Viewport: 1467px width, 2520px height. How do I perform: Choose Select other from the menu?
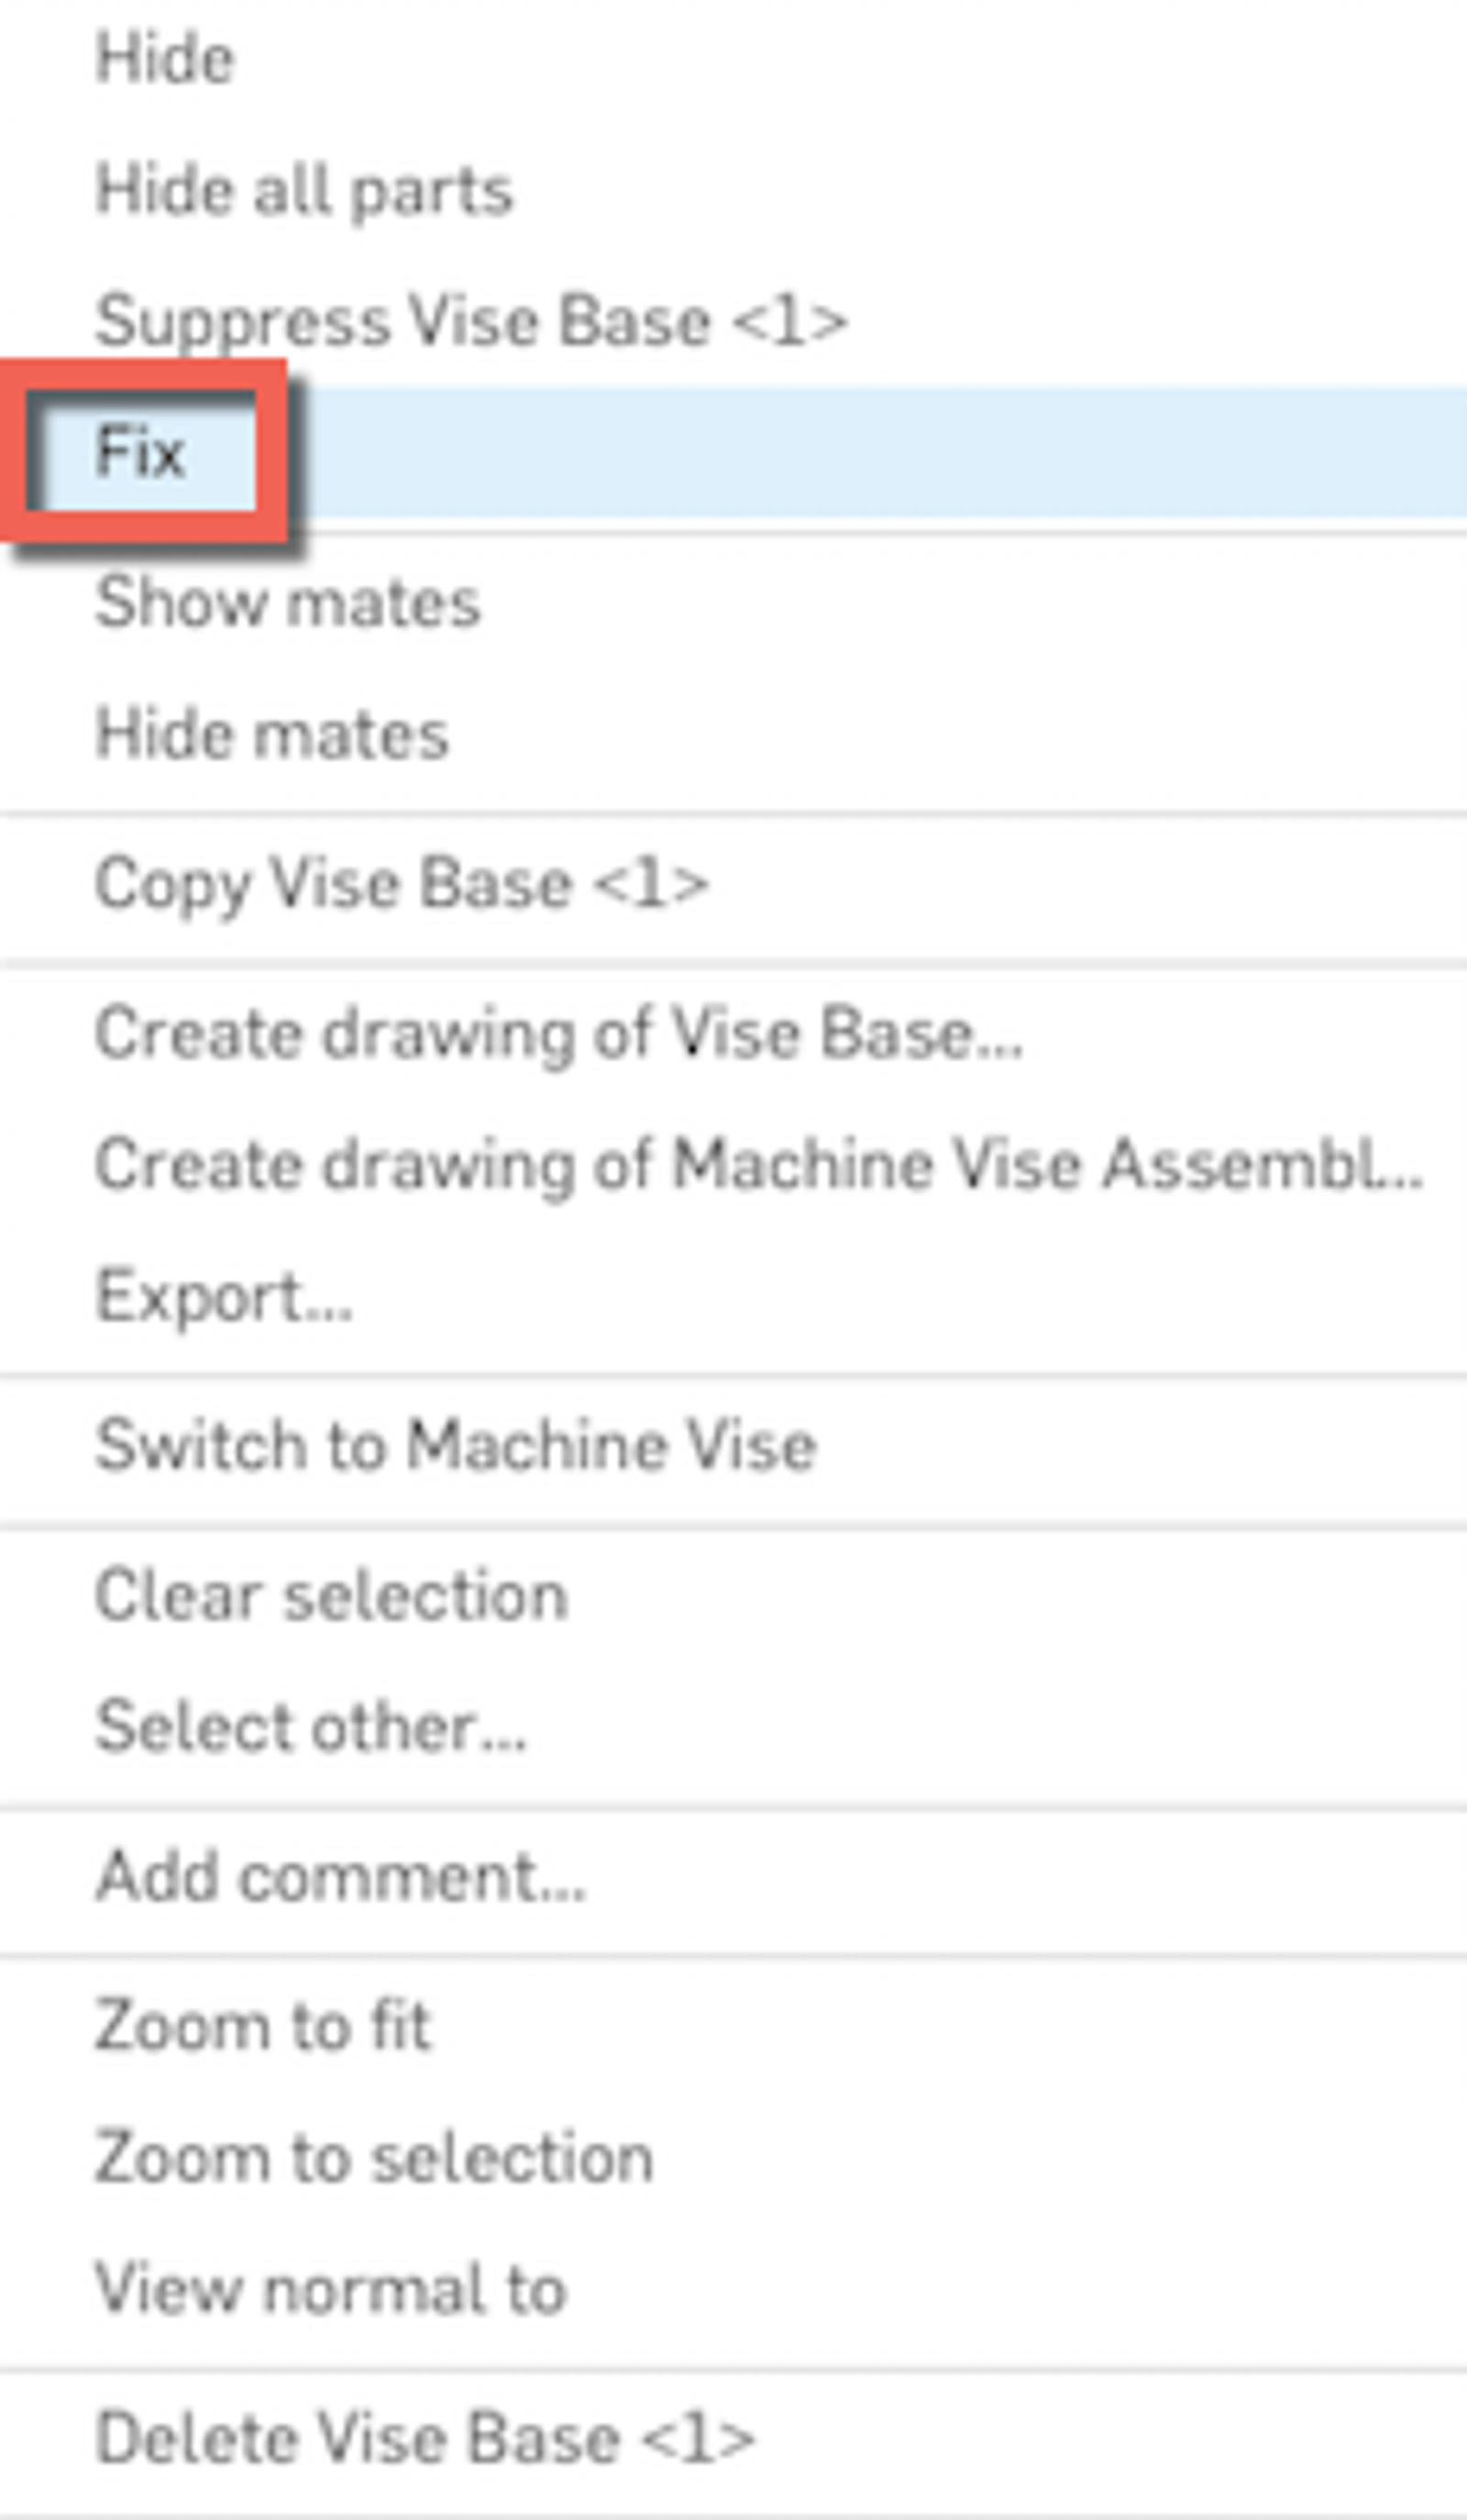[x=310, y=1727]
